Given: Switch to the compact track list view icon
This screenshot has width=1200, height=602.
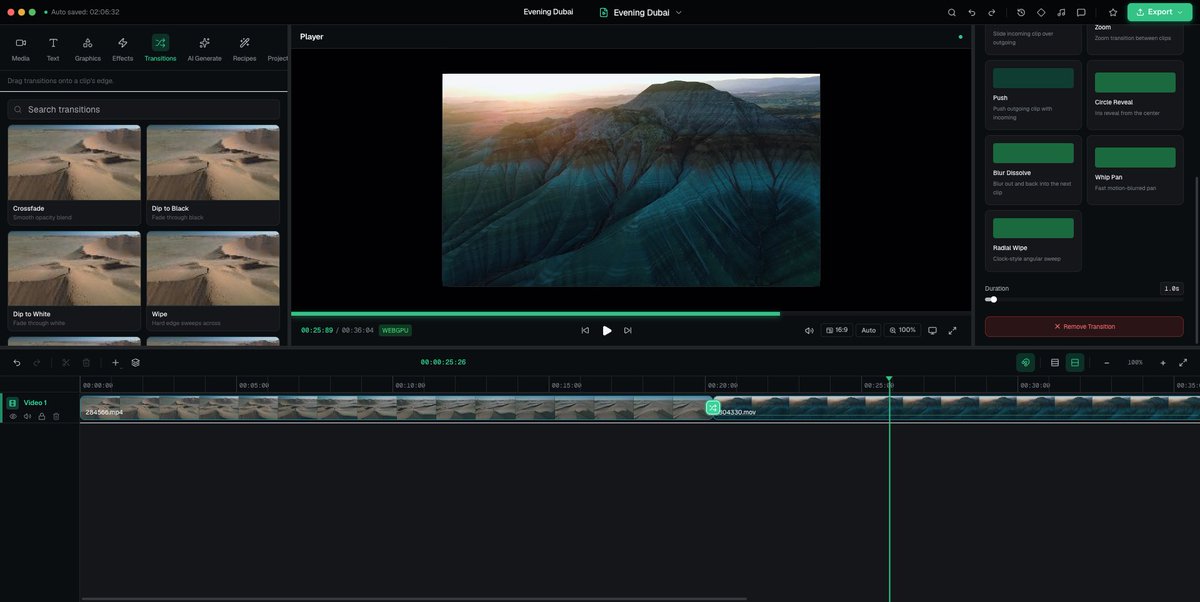Looking at the screenshot, I should coord(1055,362).
